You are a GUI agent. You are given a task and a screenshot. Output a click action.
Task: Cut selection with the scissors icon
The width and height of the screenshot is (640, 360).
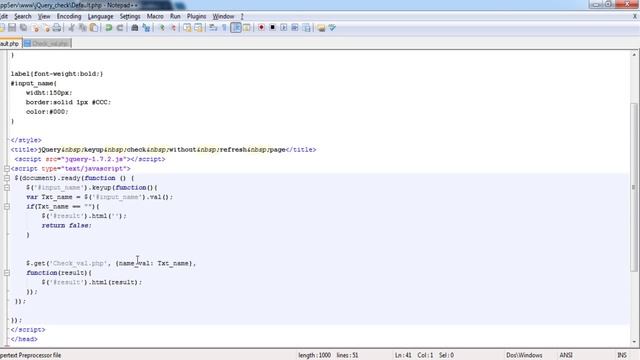coord(72,28)
